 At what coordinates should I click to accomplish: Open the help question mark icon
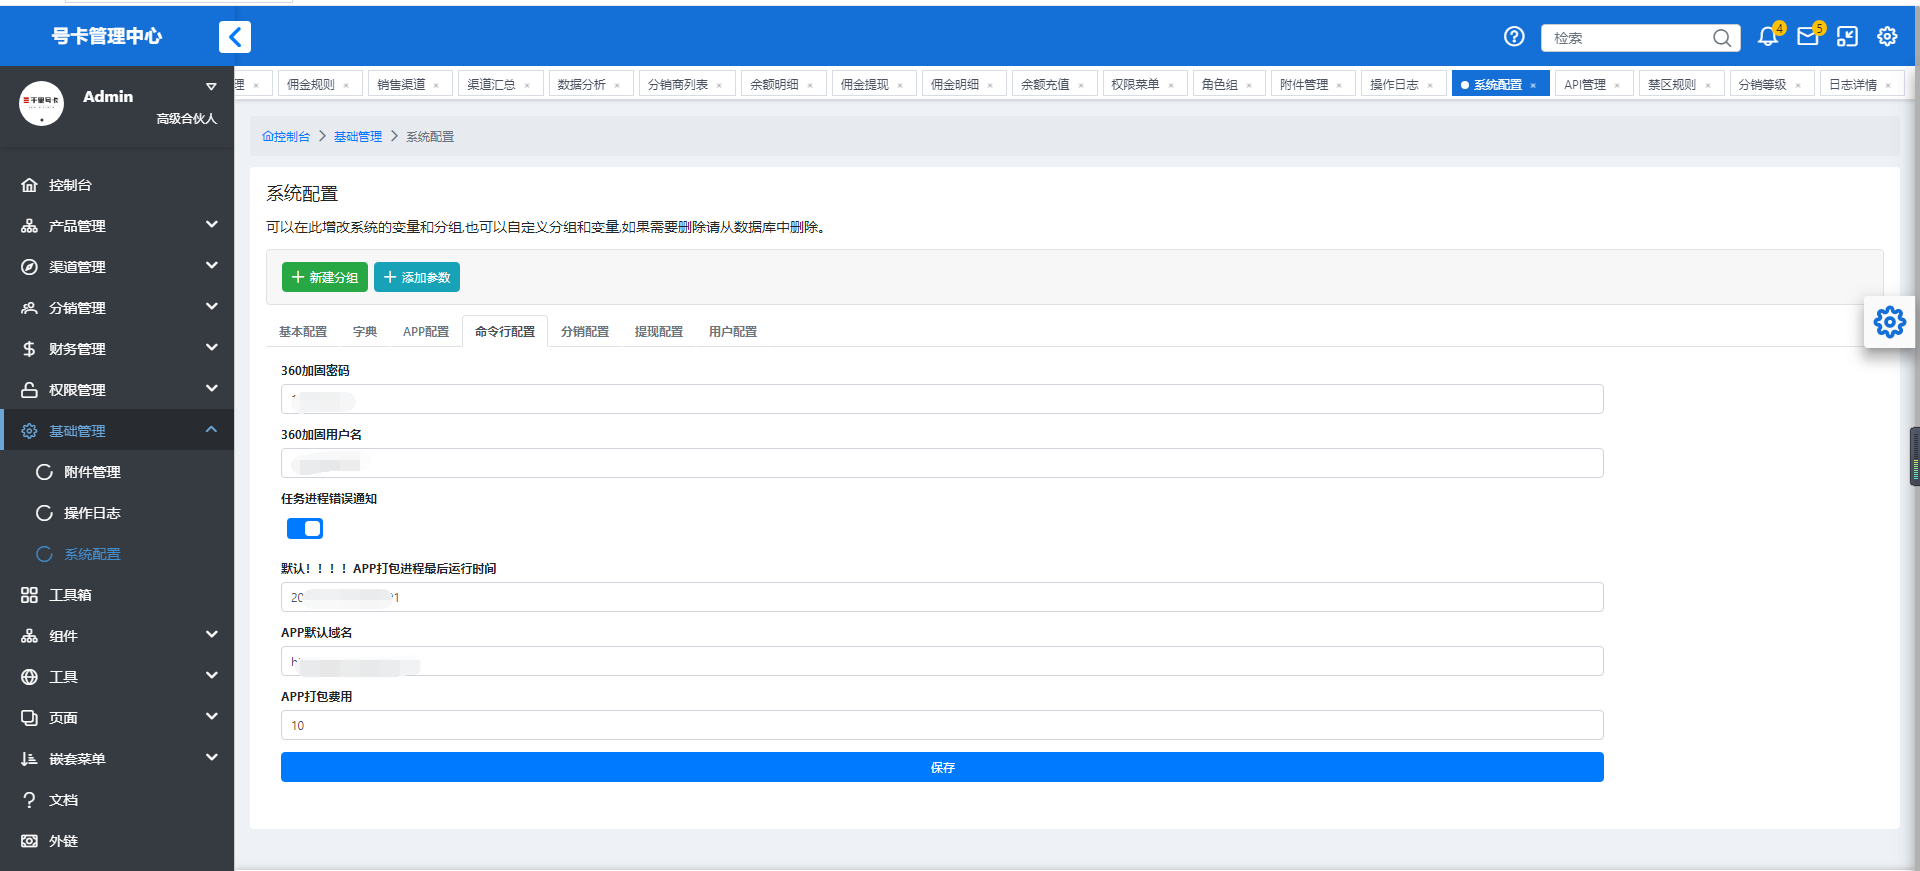[1514, 37]
